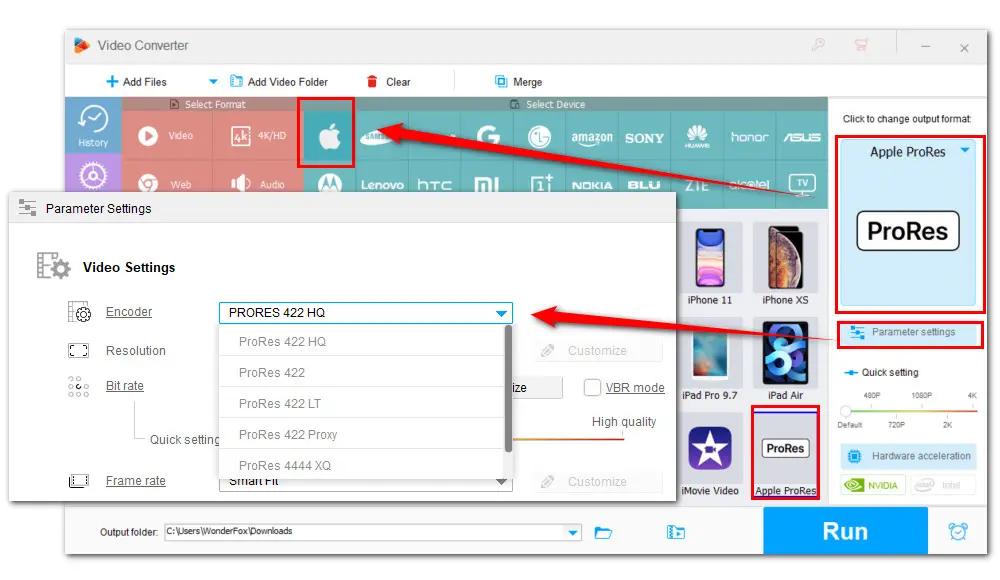Viewport: 1000px width, 580px height.
Task: Click the Add Files button
Action: pos(136,82)
